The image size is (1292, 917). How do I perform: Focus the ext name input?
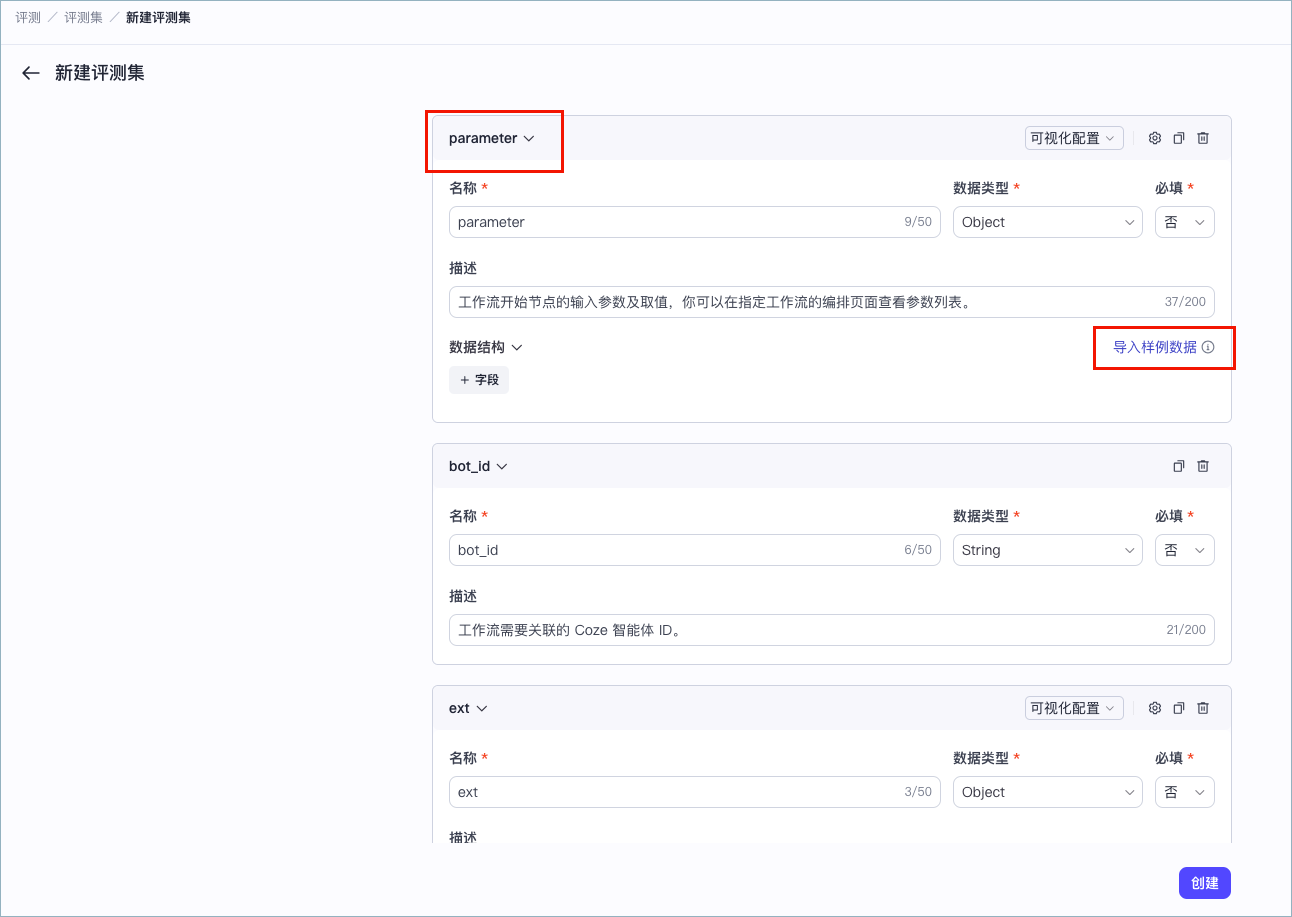click(694, 792)
